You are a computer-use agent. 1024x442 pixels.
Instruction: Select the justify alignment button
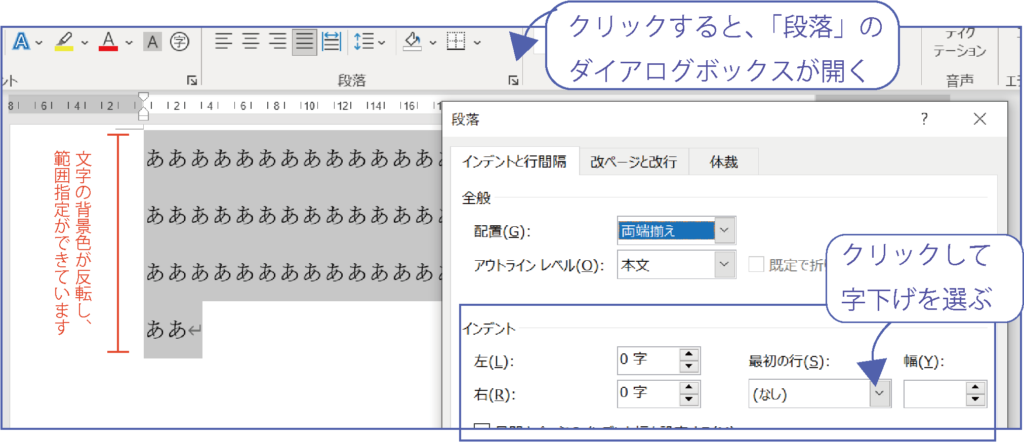[x=304, y=42]
